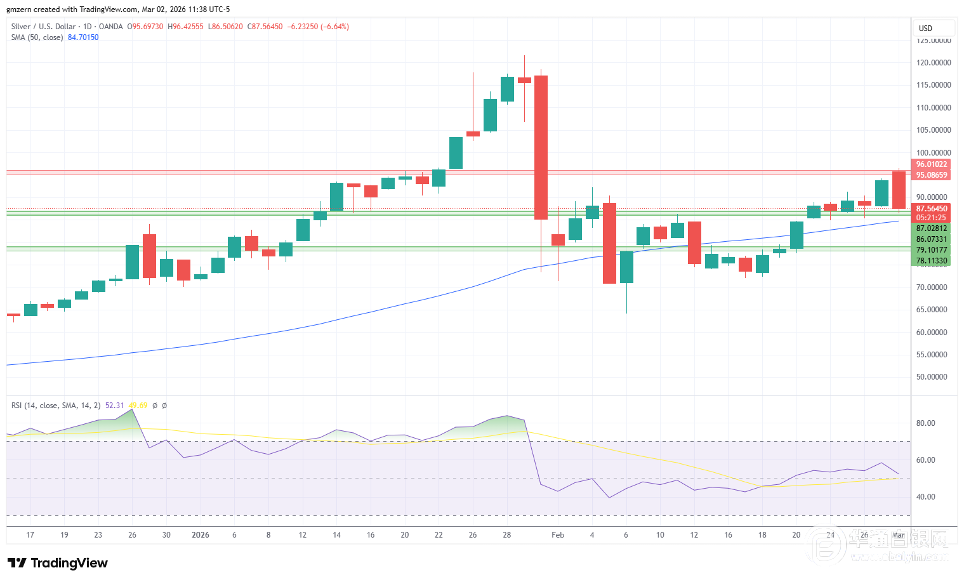This screenshot has height=582, width=964.
Task: Click the SMA value 84.70150
Action: [x=84, y=37]
